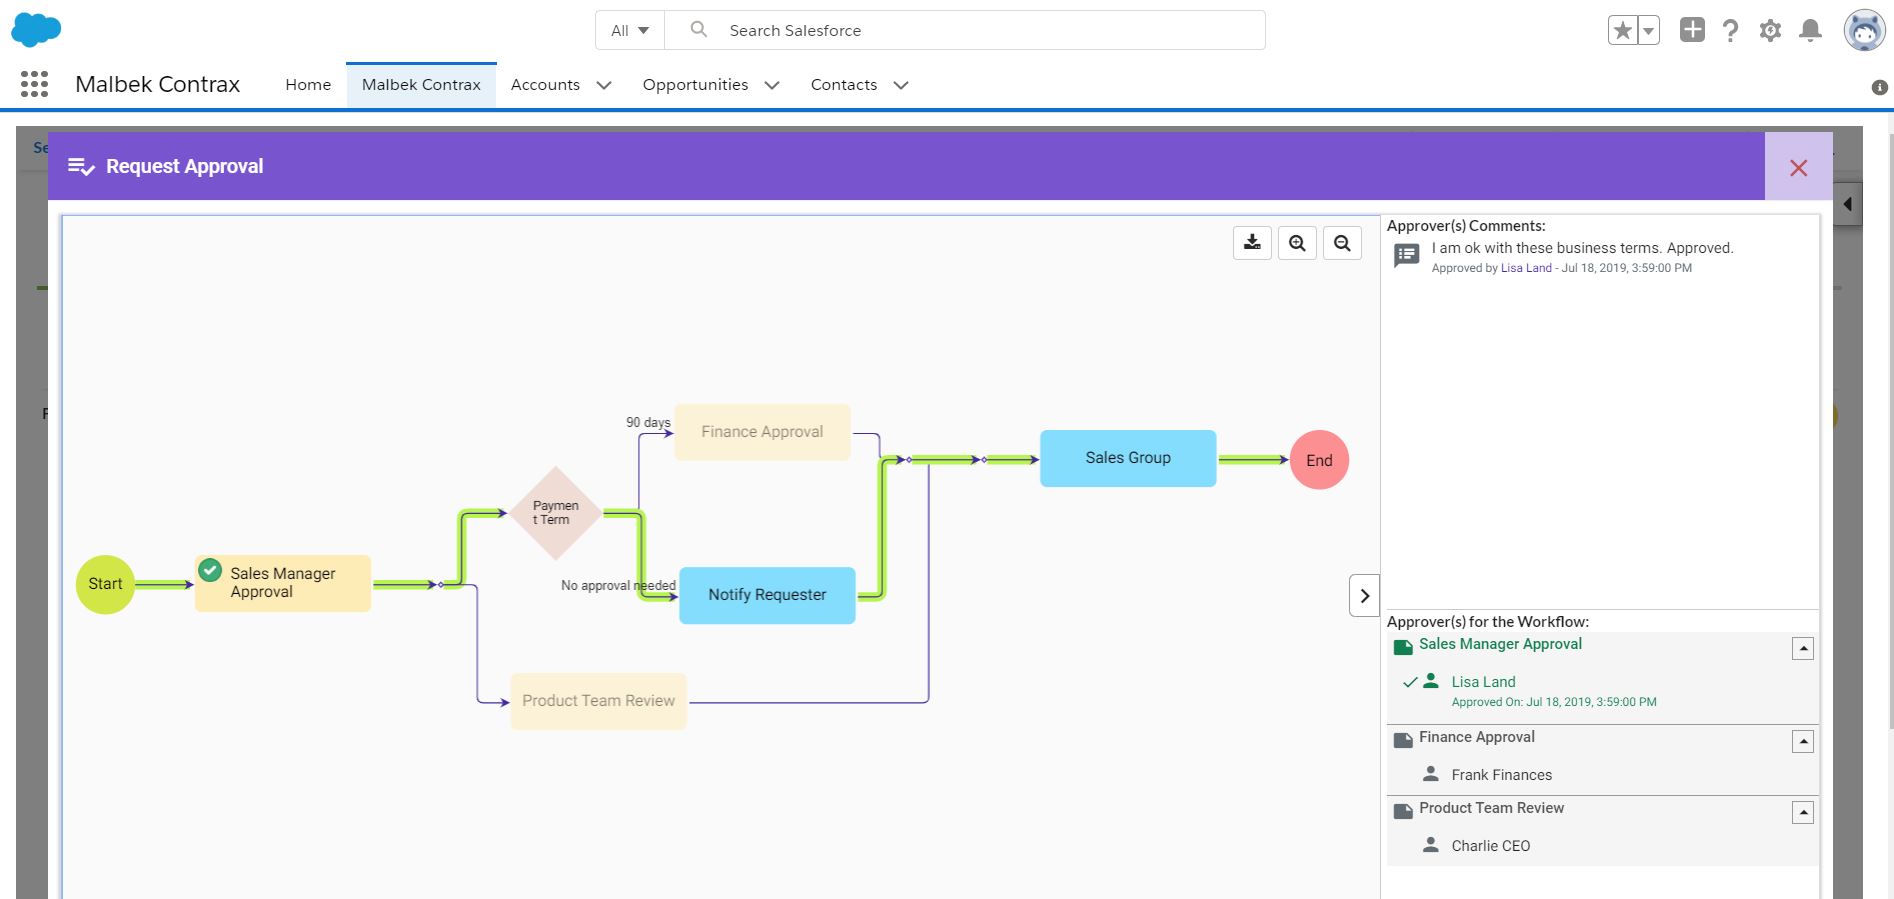Open the App Launcher grid icon
Screen dimensions: 1894x899
[34, 85]
